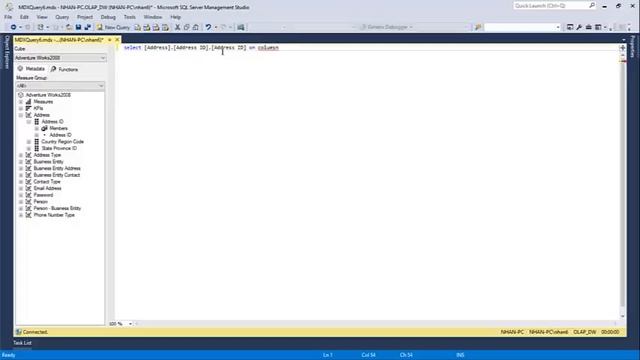Click in the Quick Launch search box
The image size is (640, 360).
[x=550, y=6]
